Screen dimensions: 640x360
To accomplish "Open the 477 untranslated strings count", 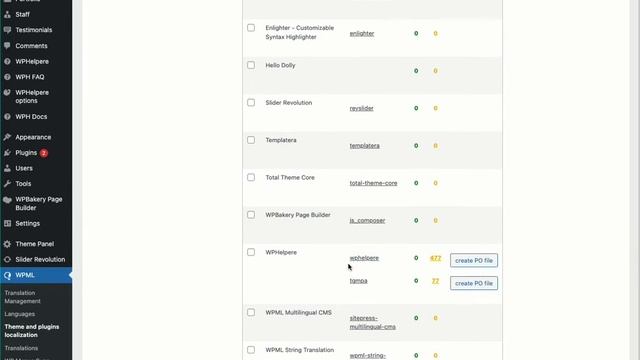I will (436, 258).
